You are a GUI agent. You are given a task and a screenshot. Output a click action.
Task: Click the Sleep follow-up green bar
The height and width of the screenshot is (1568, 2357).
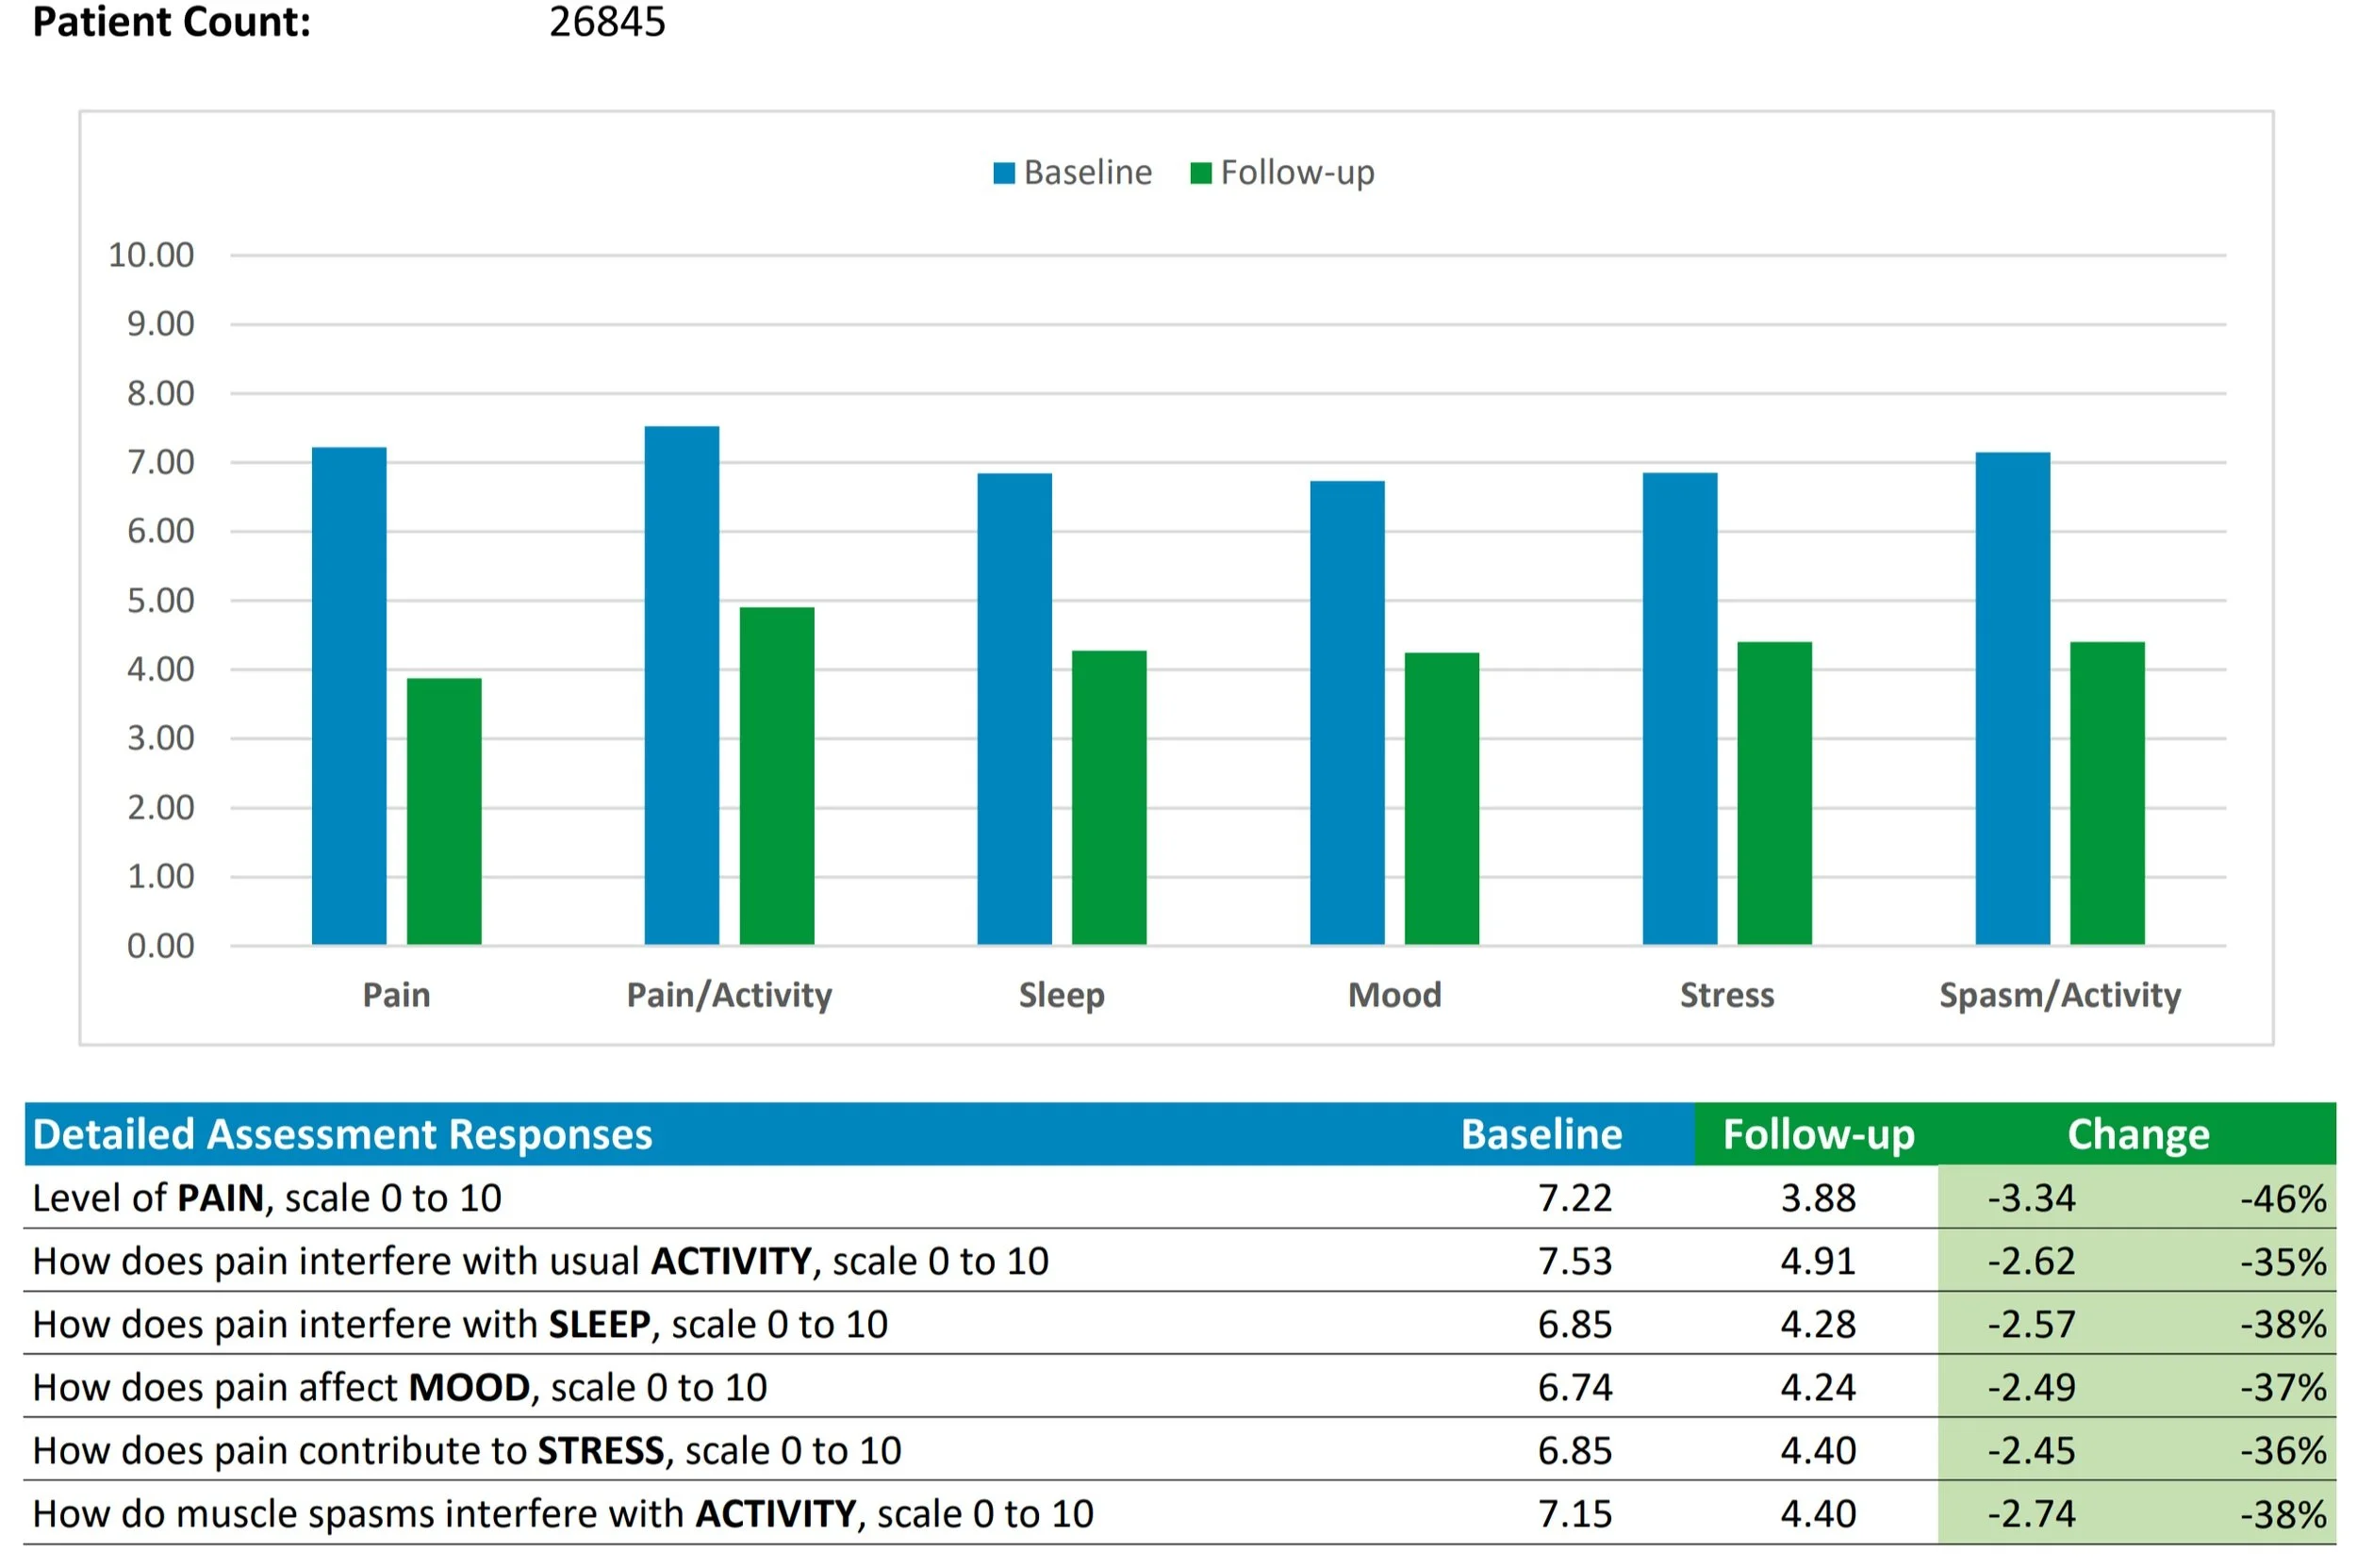click(1108, 797)
